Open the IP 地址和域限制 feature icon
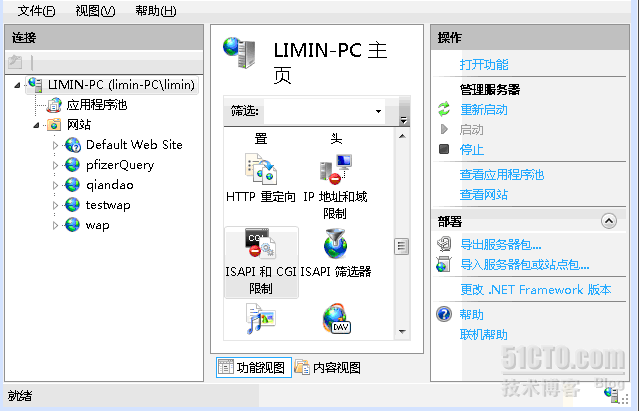The height and width of the screenshot is (411, 639). click(335, 169)
